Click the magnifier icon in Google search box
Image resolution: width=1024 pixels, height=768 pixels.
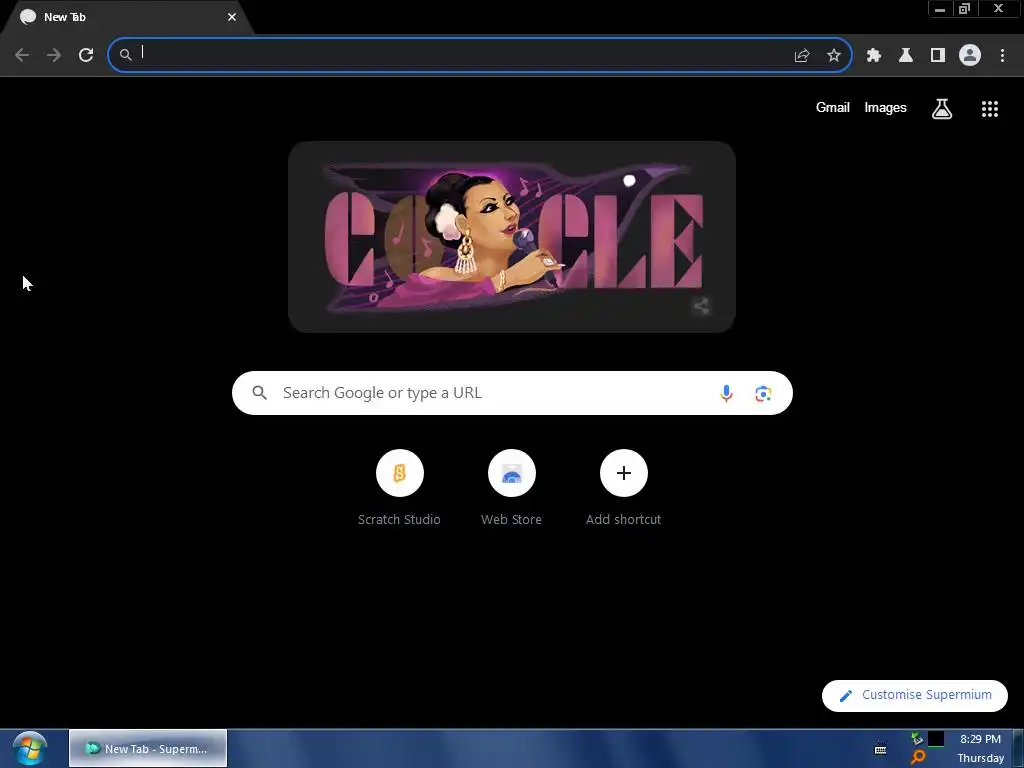coord(260,393)
